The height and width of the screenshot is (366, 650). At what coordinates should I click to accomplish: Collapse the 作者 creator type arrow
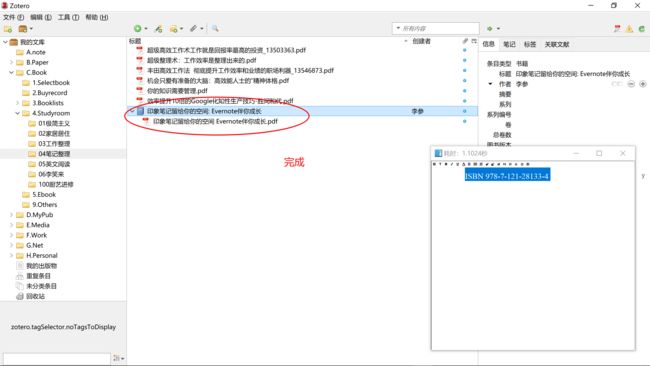point(490,84)
